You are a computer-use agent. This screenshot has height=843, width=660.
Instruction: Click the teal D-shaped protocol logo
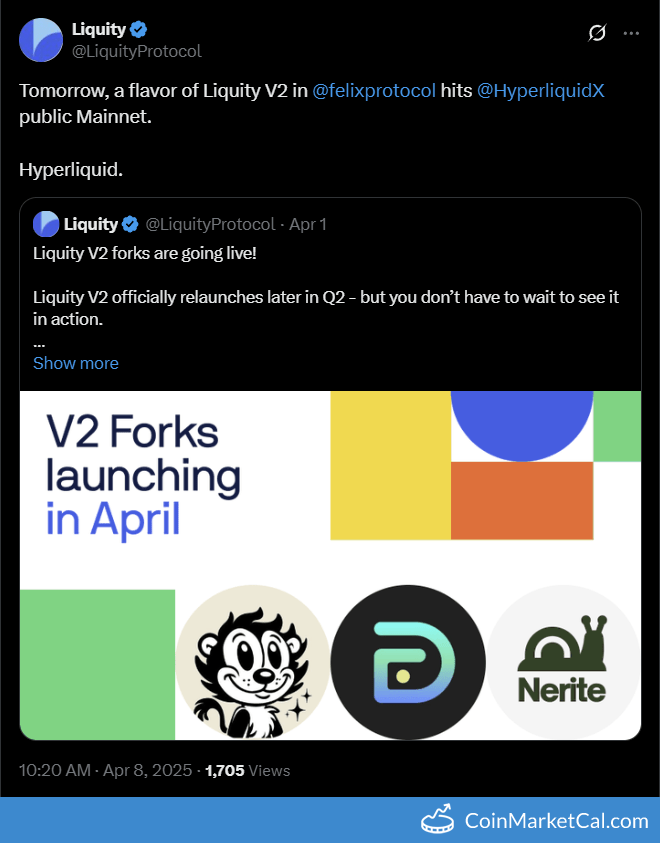pyautogui.click(x=408, y=662)
